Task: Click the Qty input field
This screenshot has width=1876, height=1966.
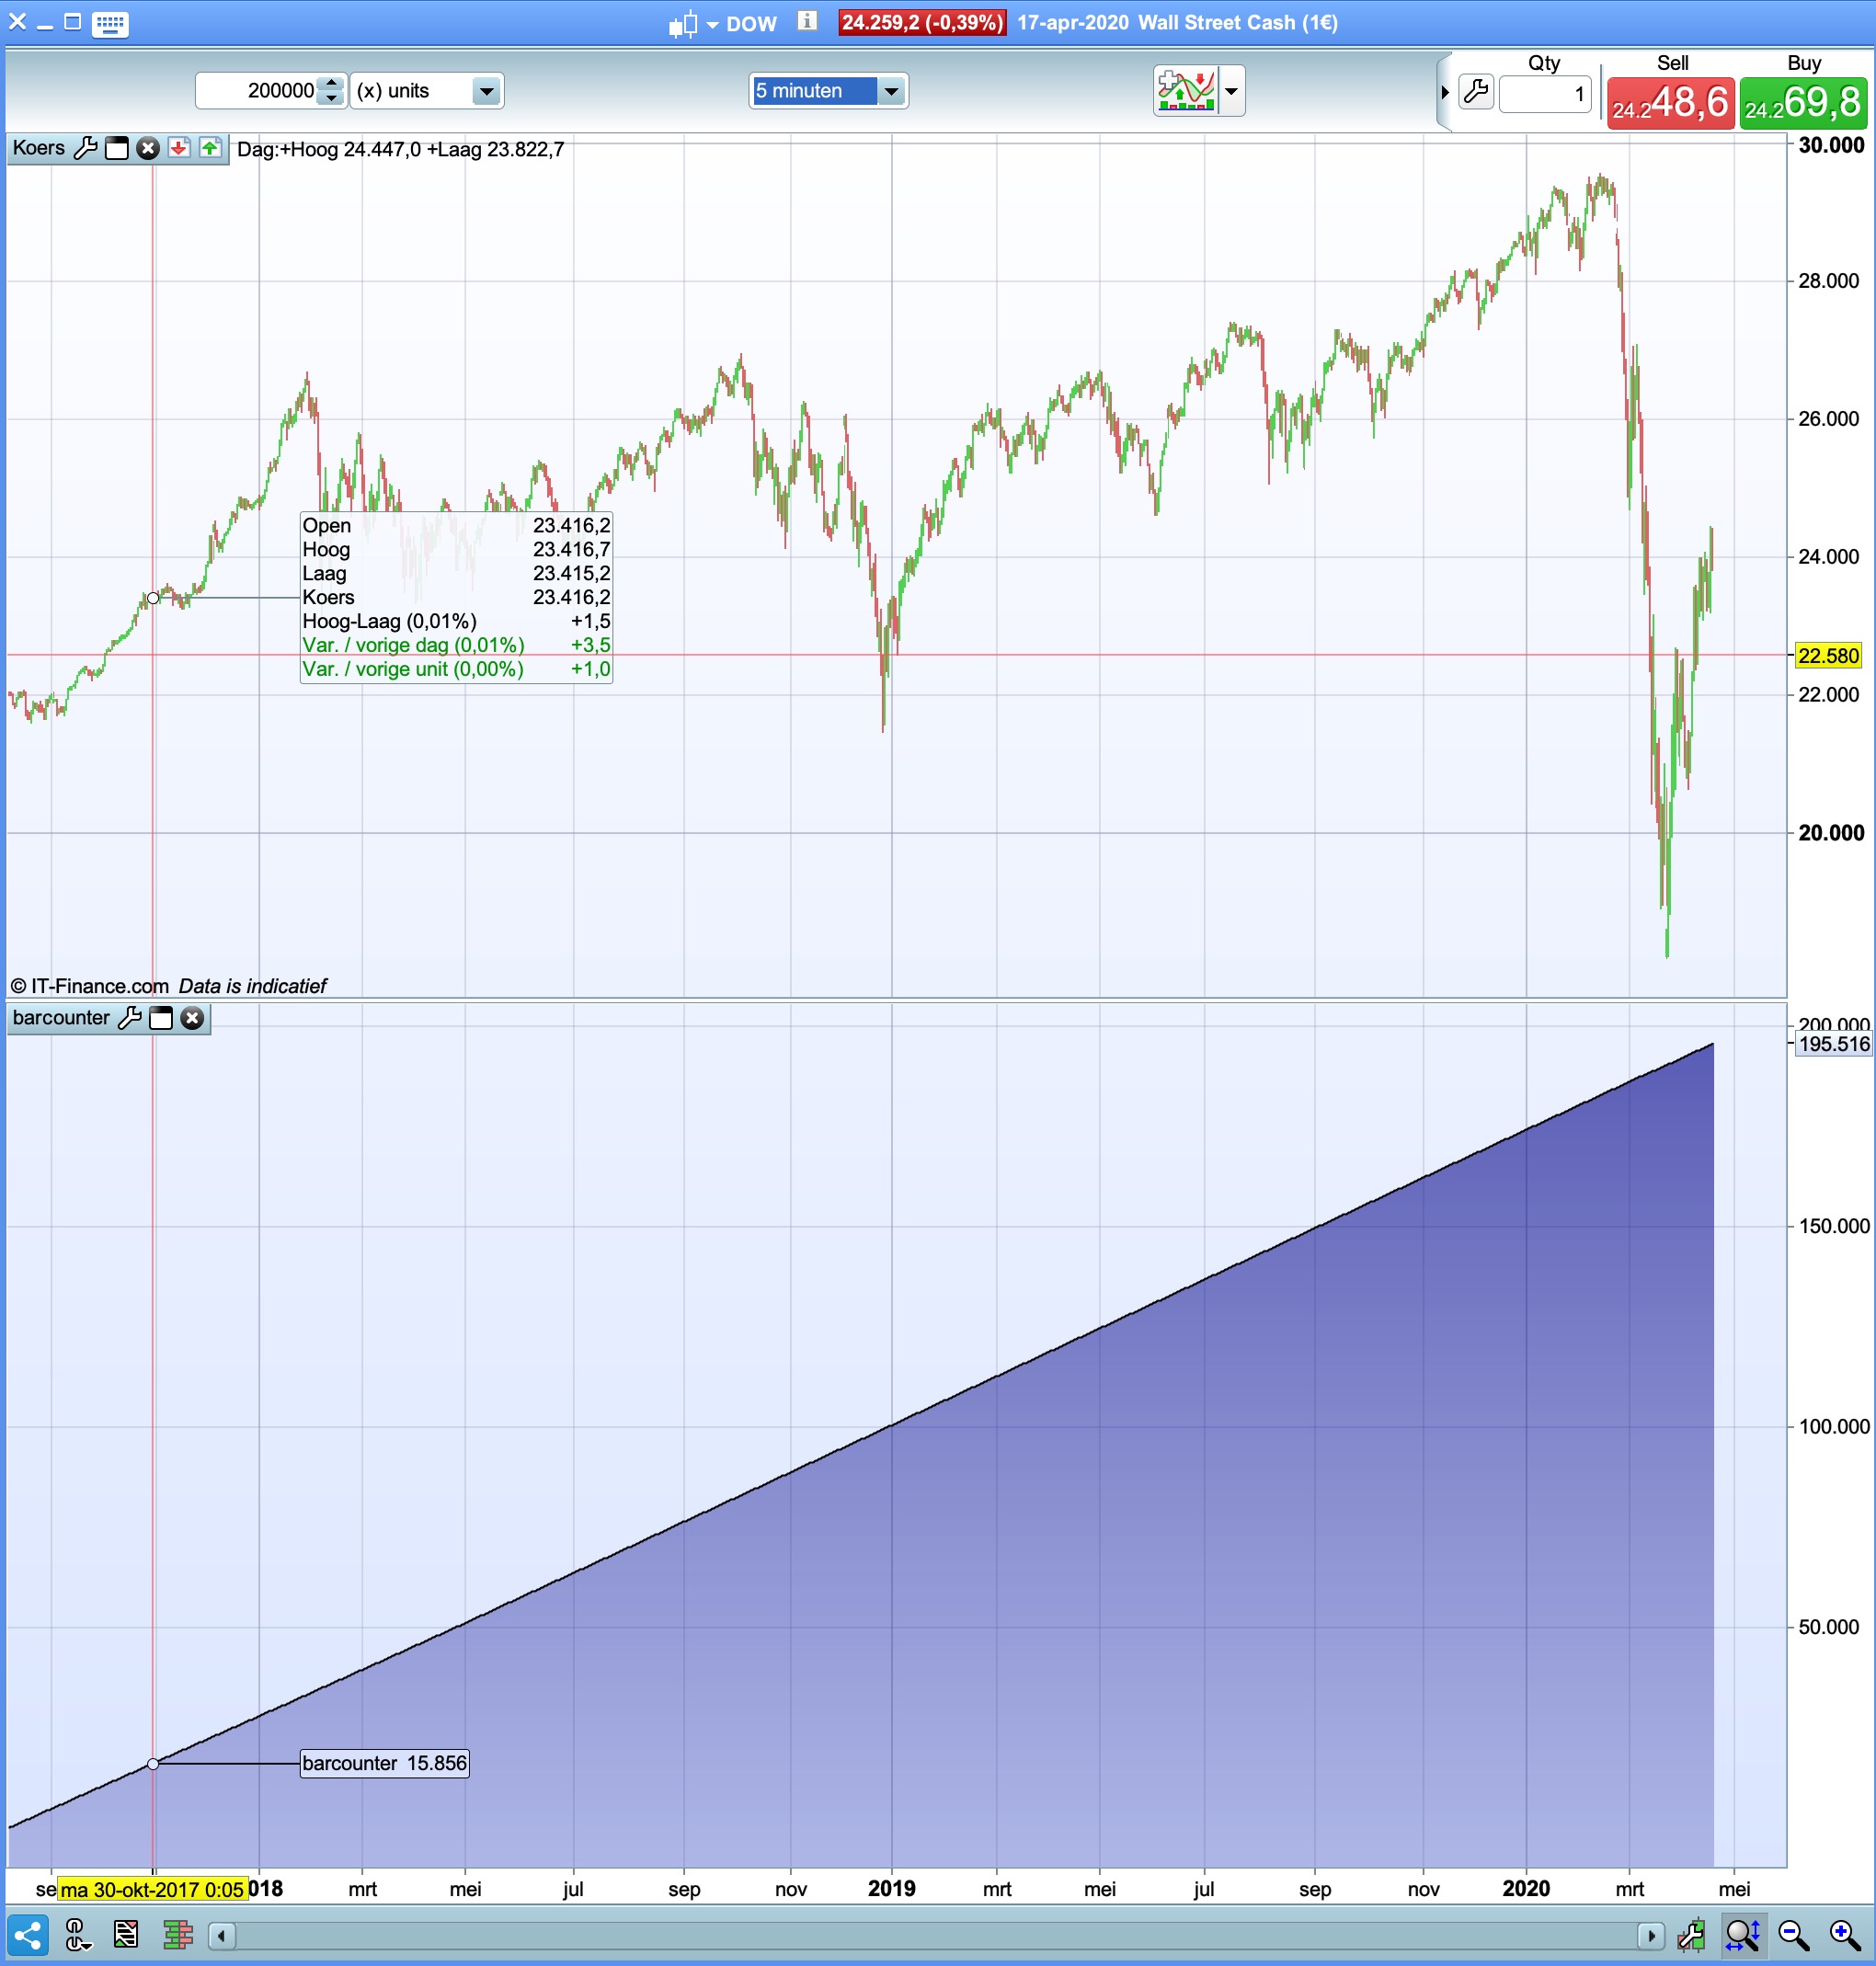Action: [1543, 94]
